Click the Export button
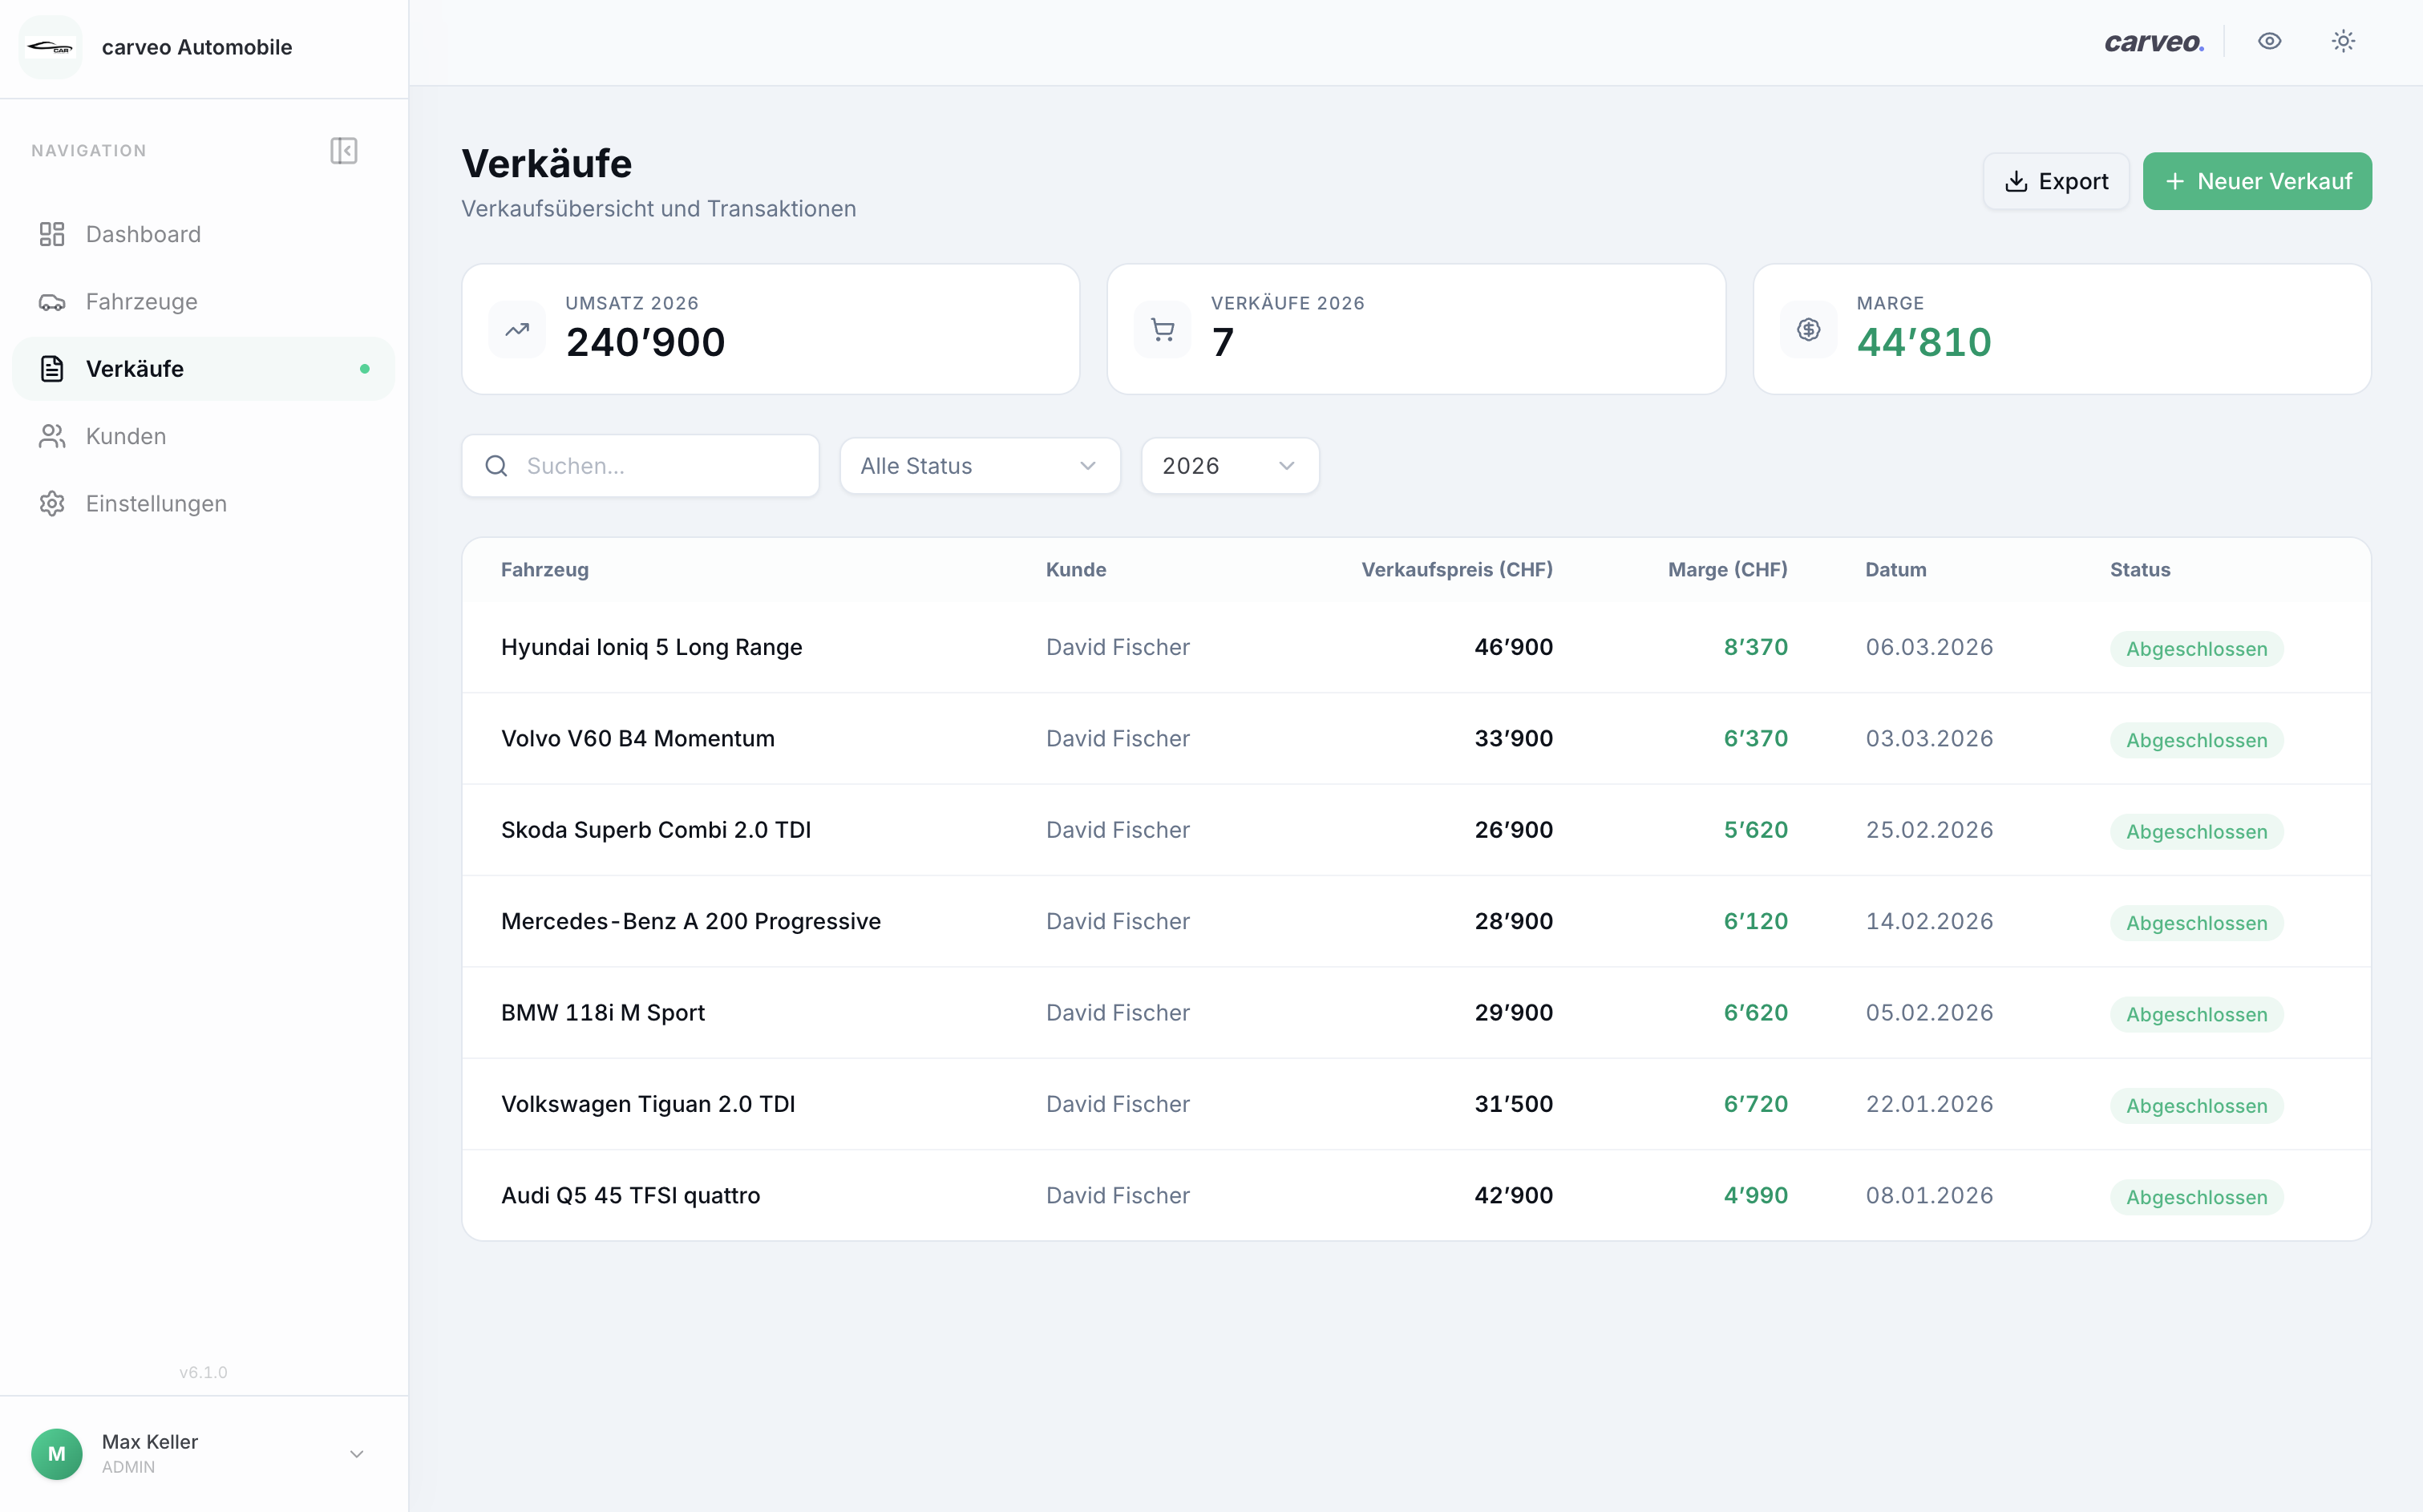2423x1512 pixels. coord(2056,181)
